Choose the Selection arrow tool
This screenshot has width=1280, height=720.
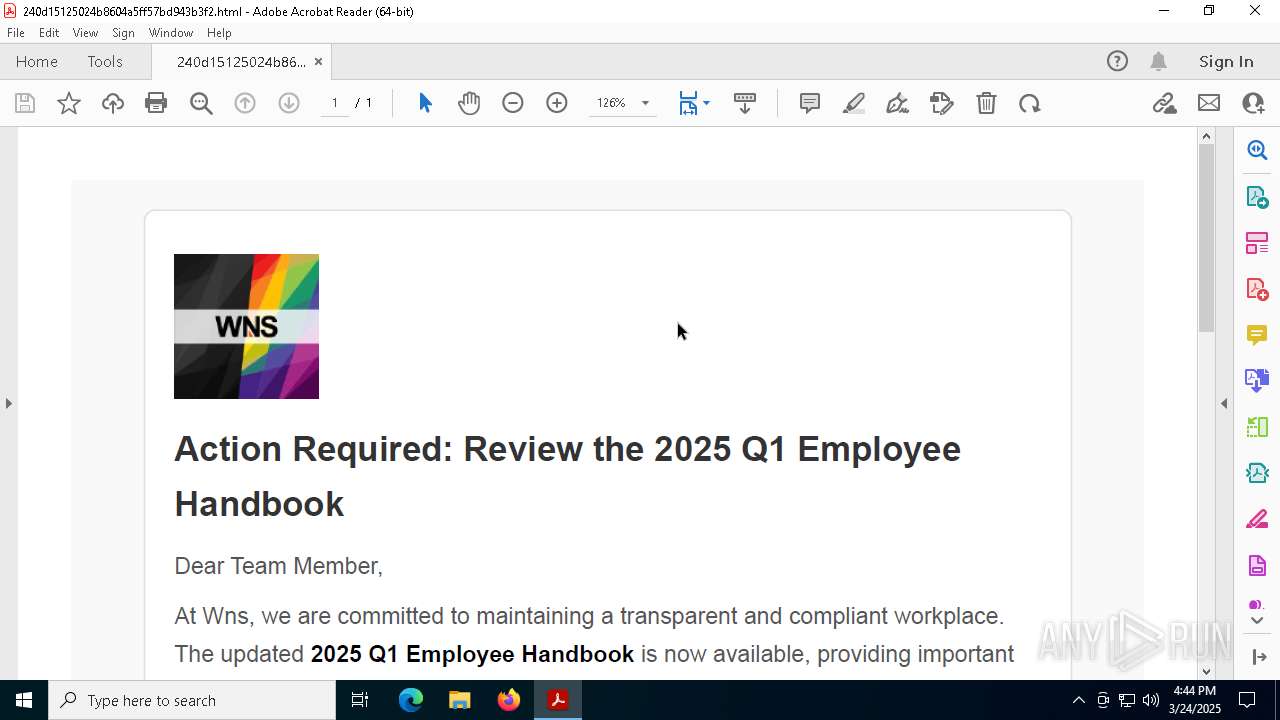coord(425,103)
